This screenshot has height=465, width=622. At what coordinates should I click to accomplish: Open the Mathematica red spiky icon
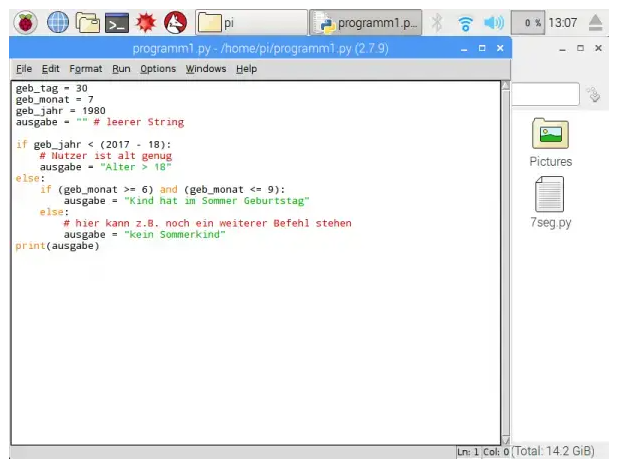(146, 23)
